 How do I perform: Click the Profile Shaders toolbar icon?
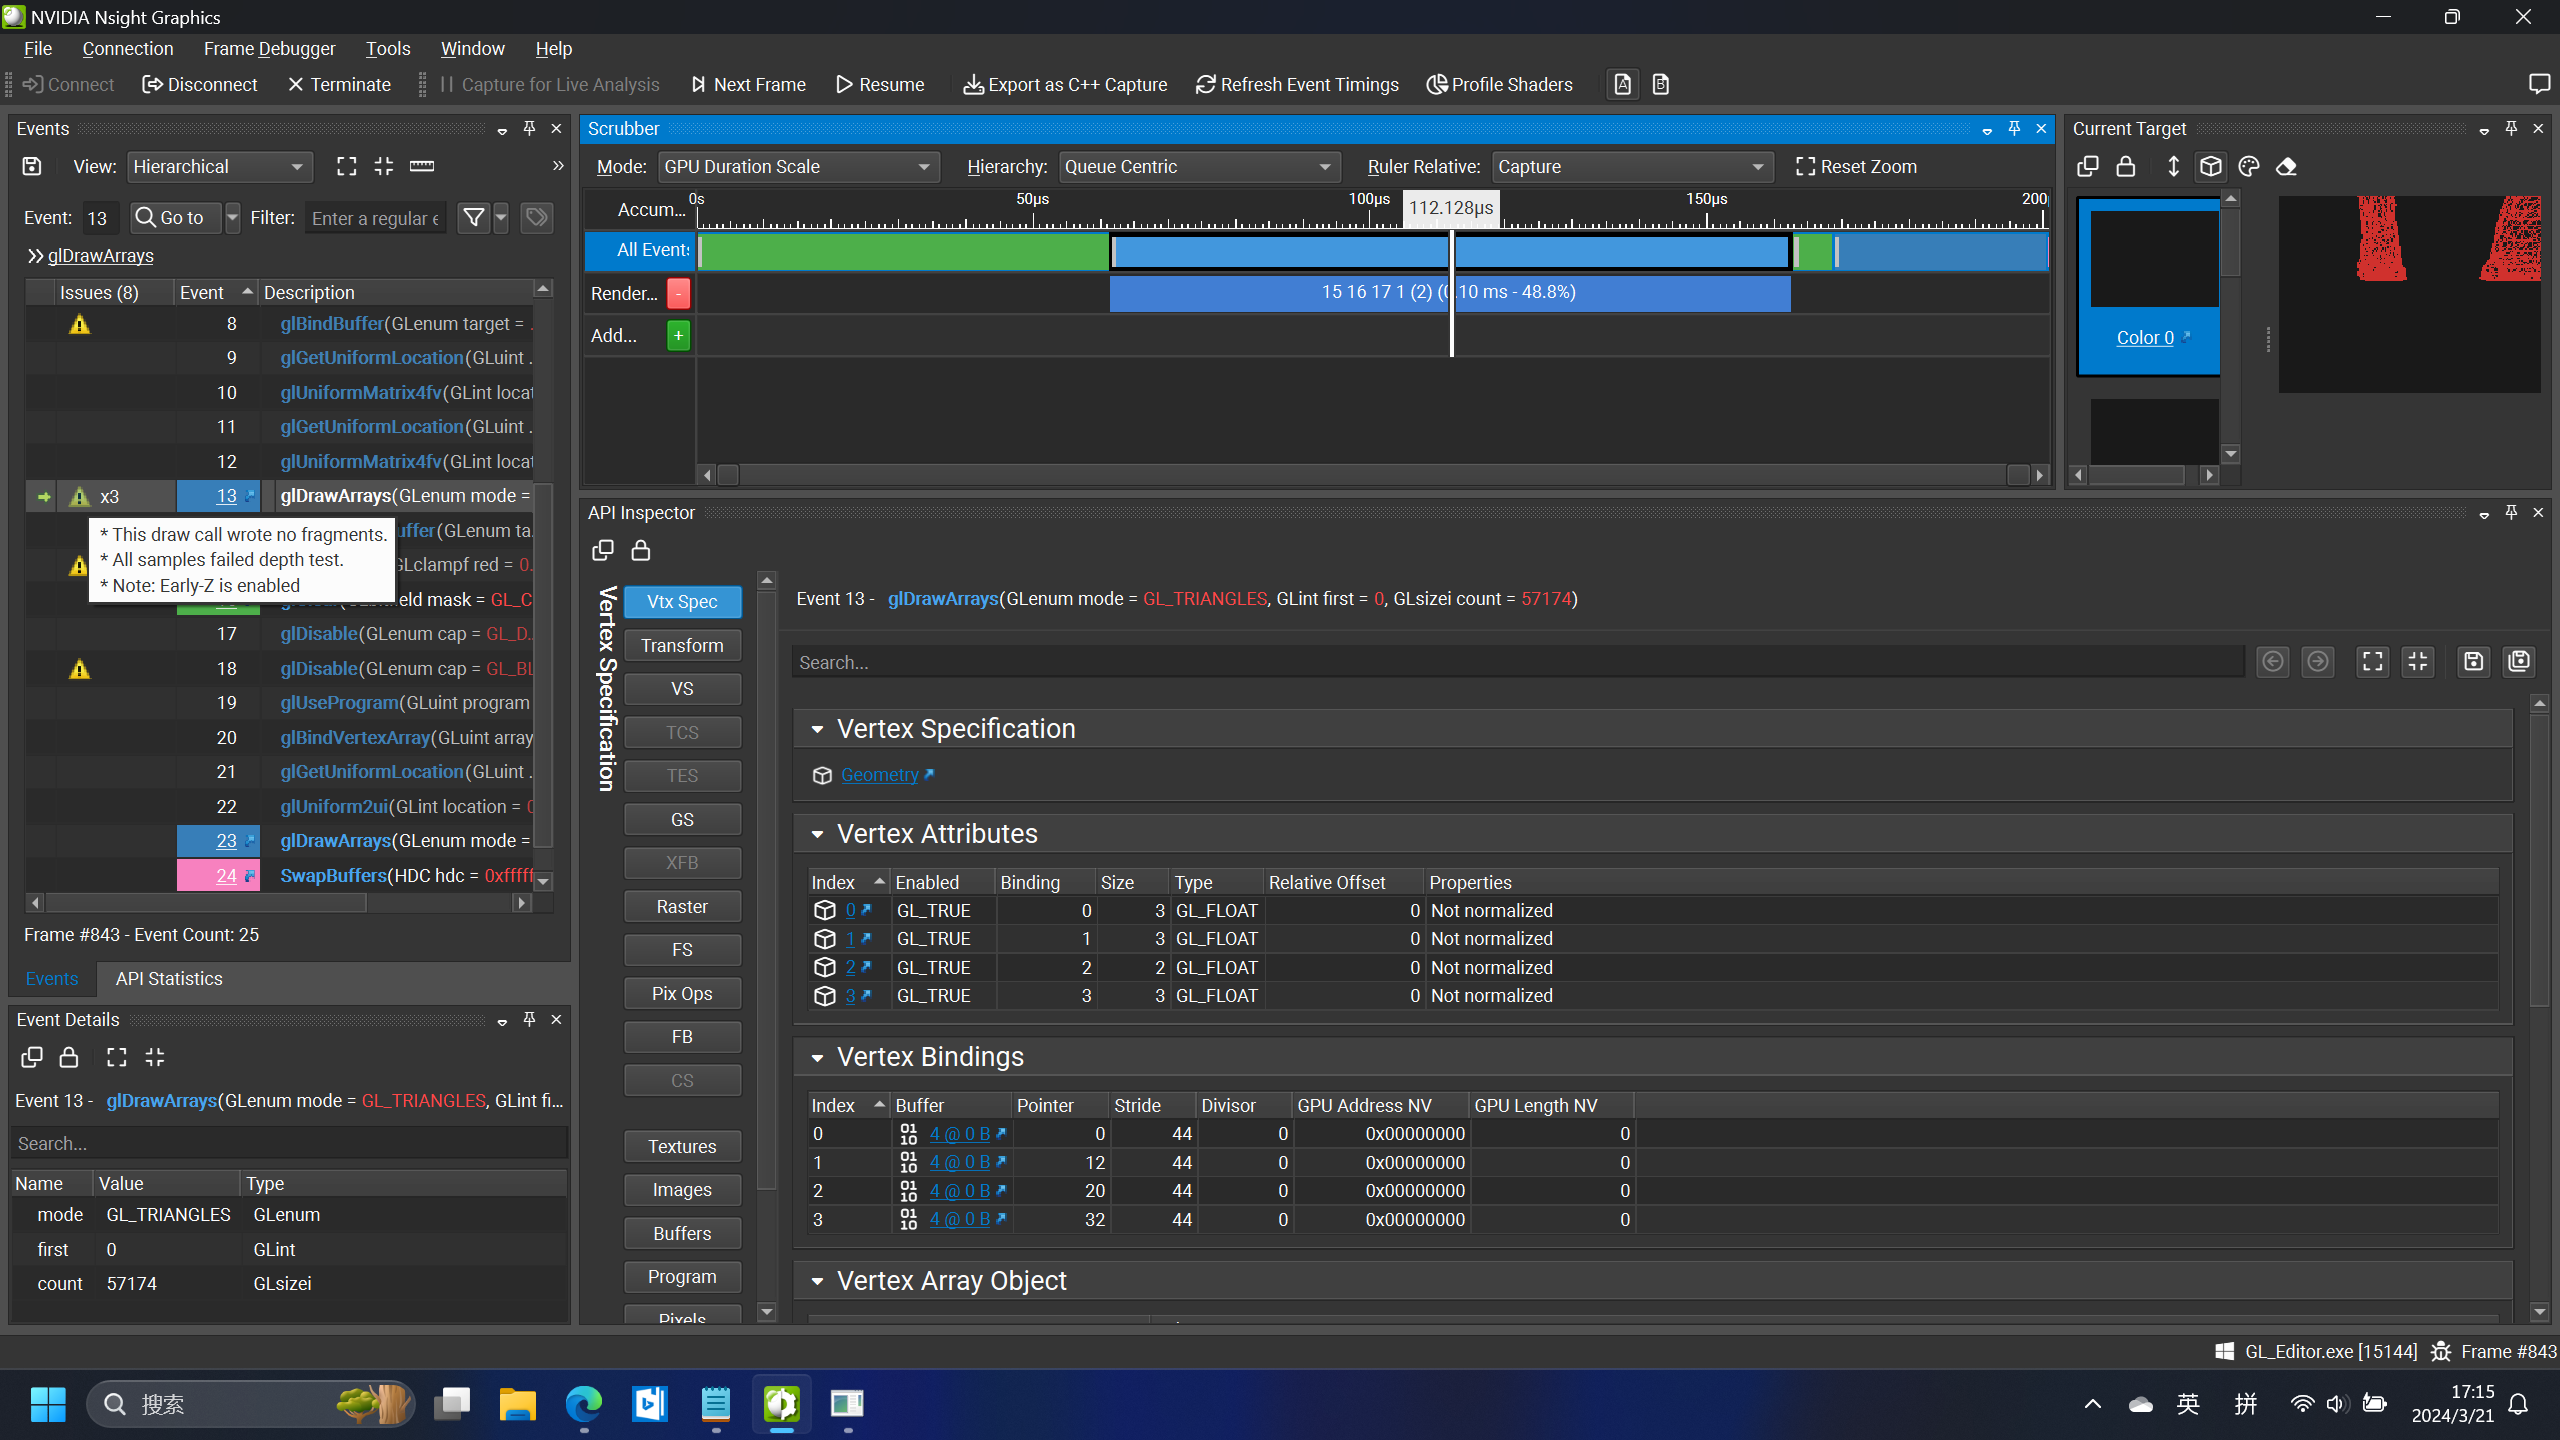pyautogui.click(x=1437, y=85)
